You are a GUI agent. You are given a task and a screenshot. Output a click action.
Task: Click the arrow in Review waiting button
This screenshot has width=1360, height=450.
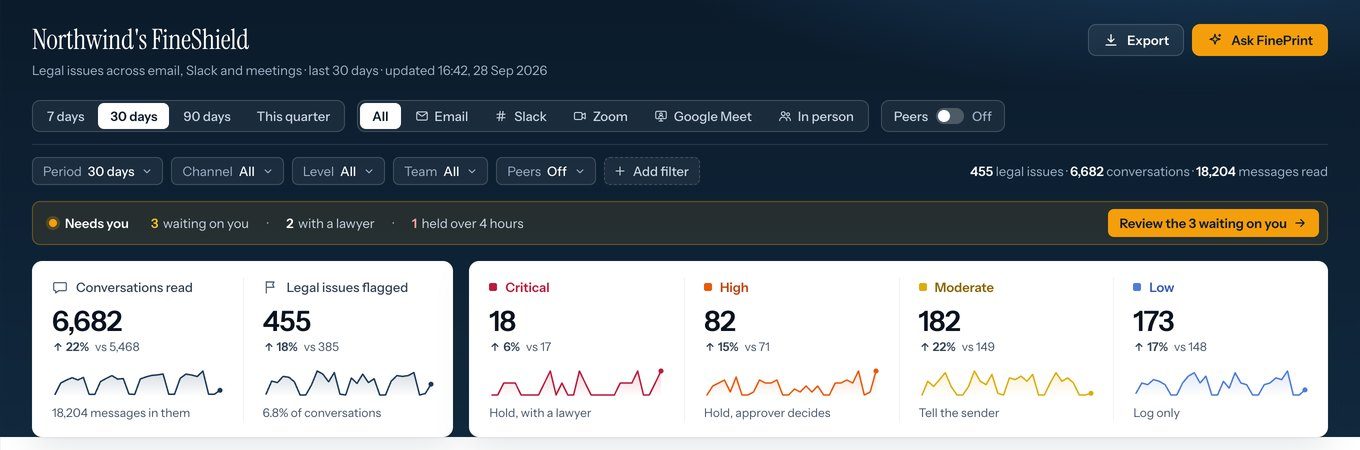coord(1300,223)
